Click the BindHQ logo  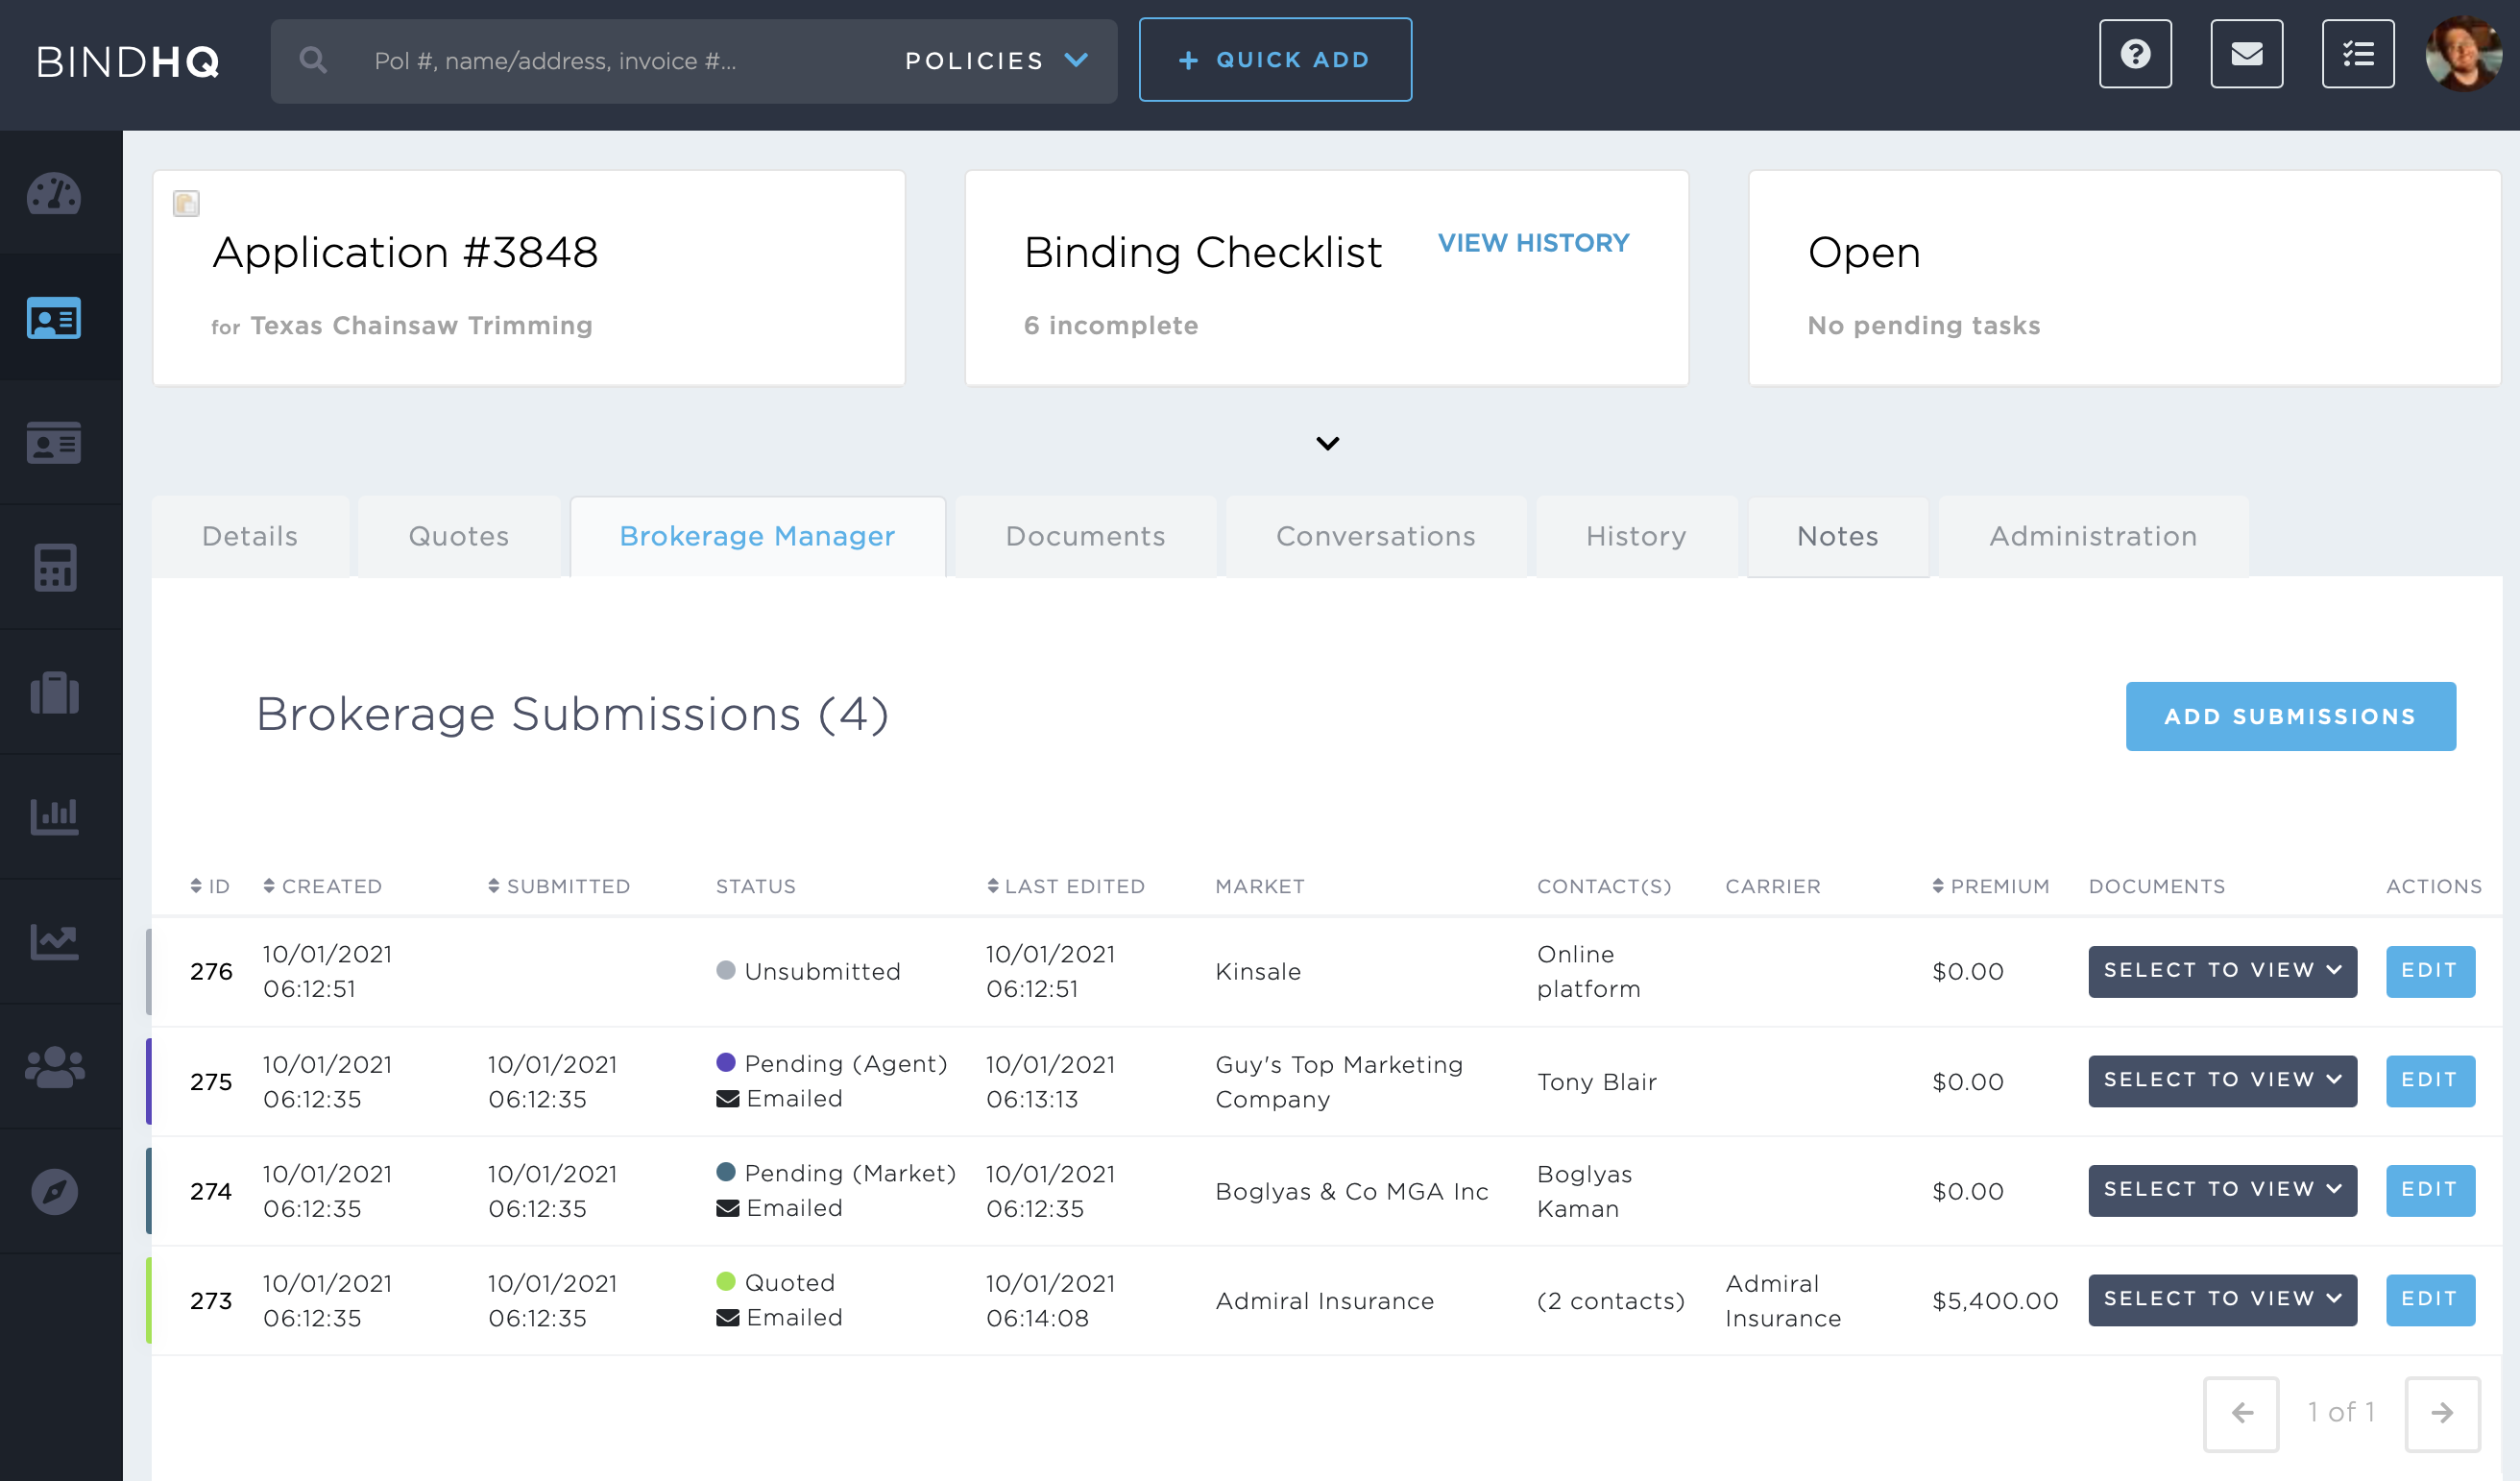click(x=128, y=62)
